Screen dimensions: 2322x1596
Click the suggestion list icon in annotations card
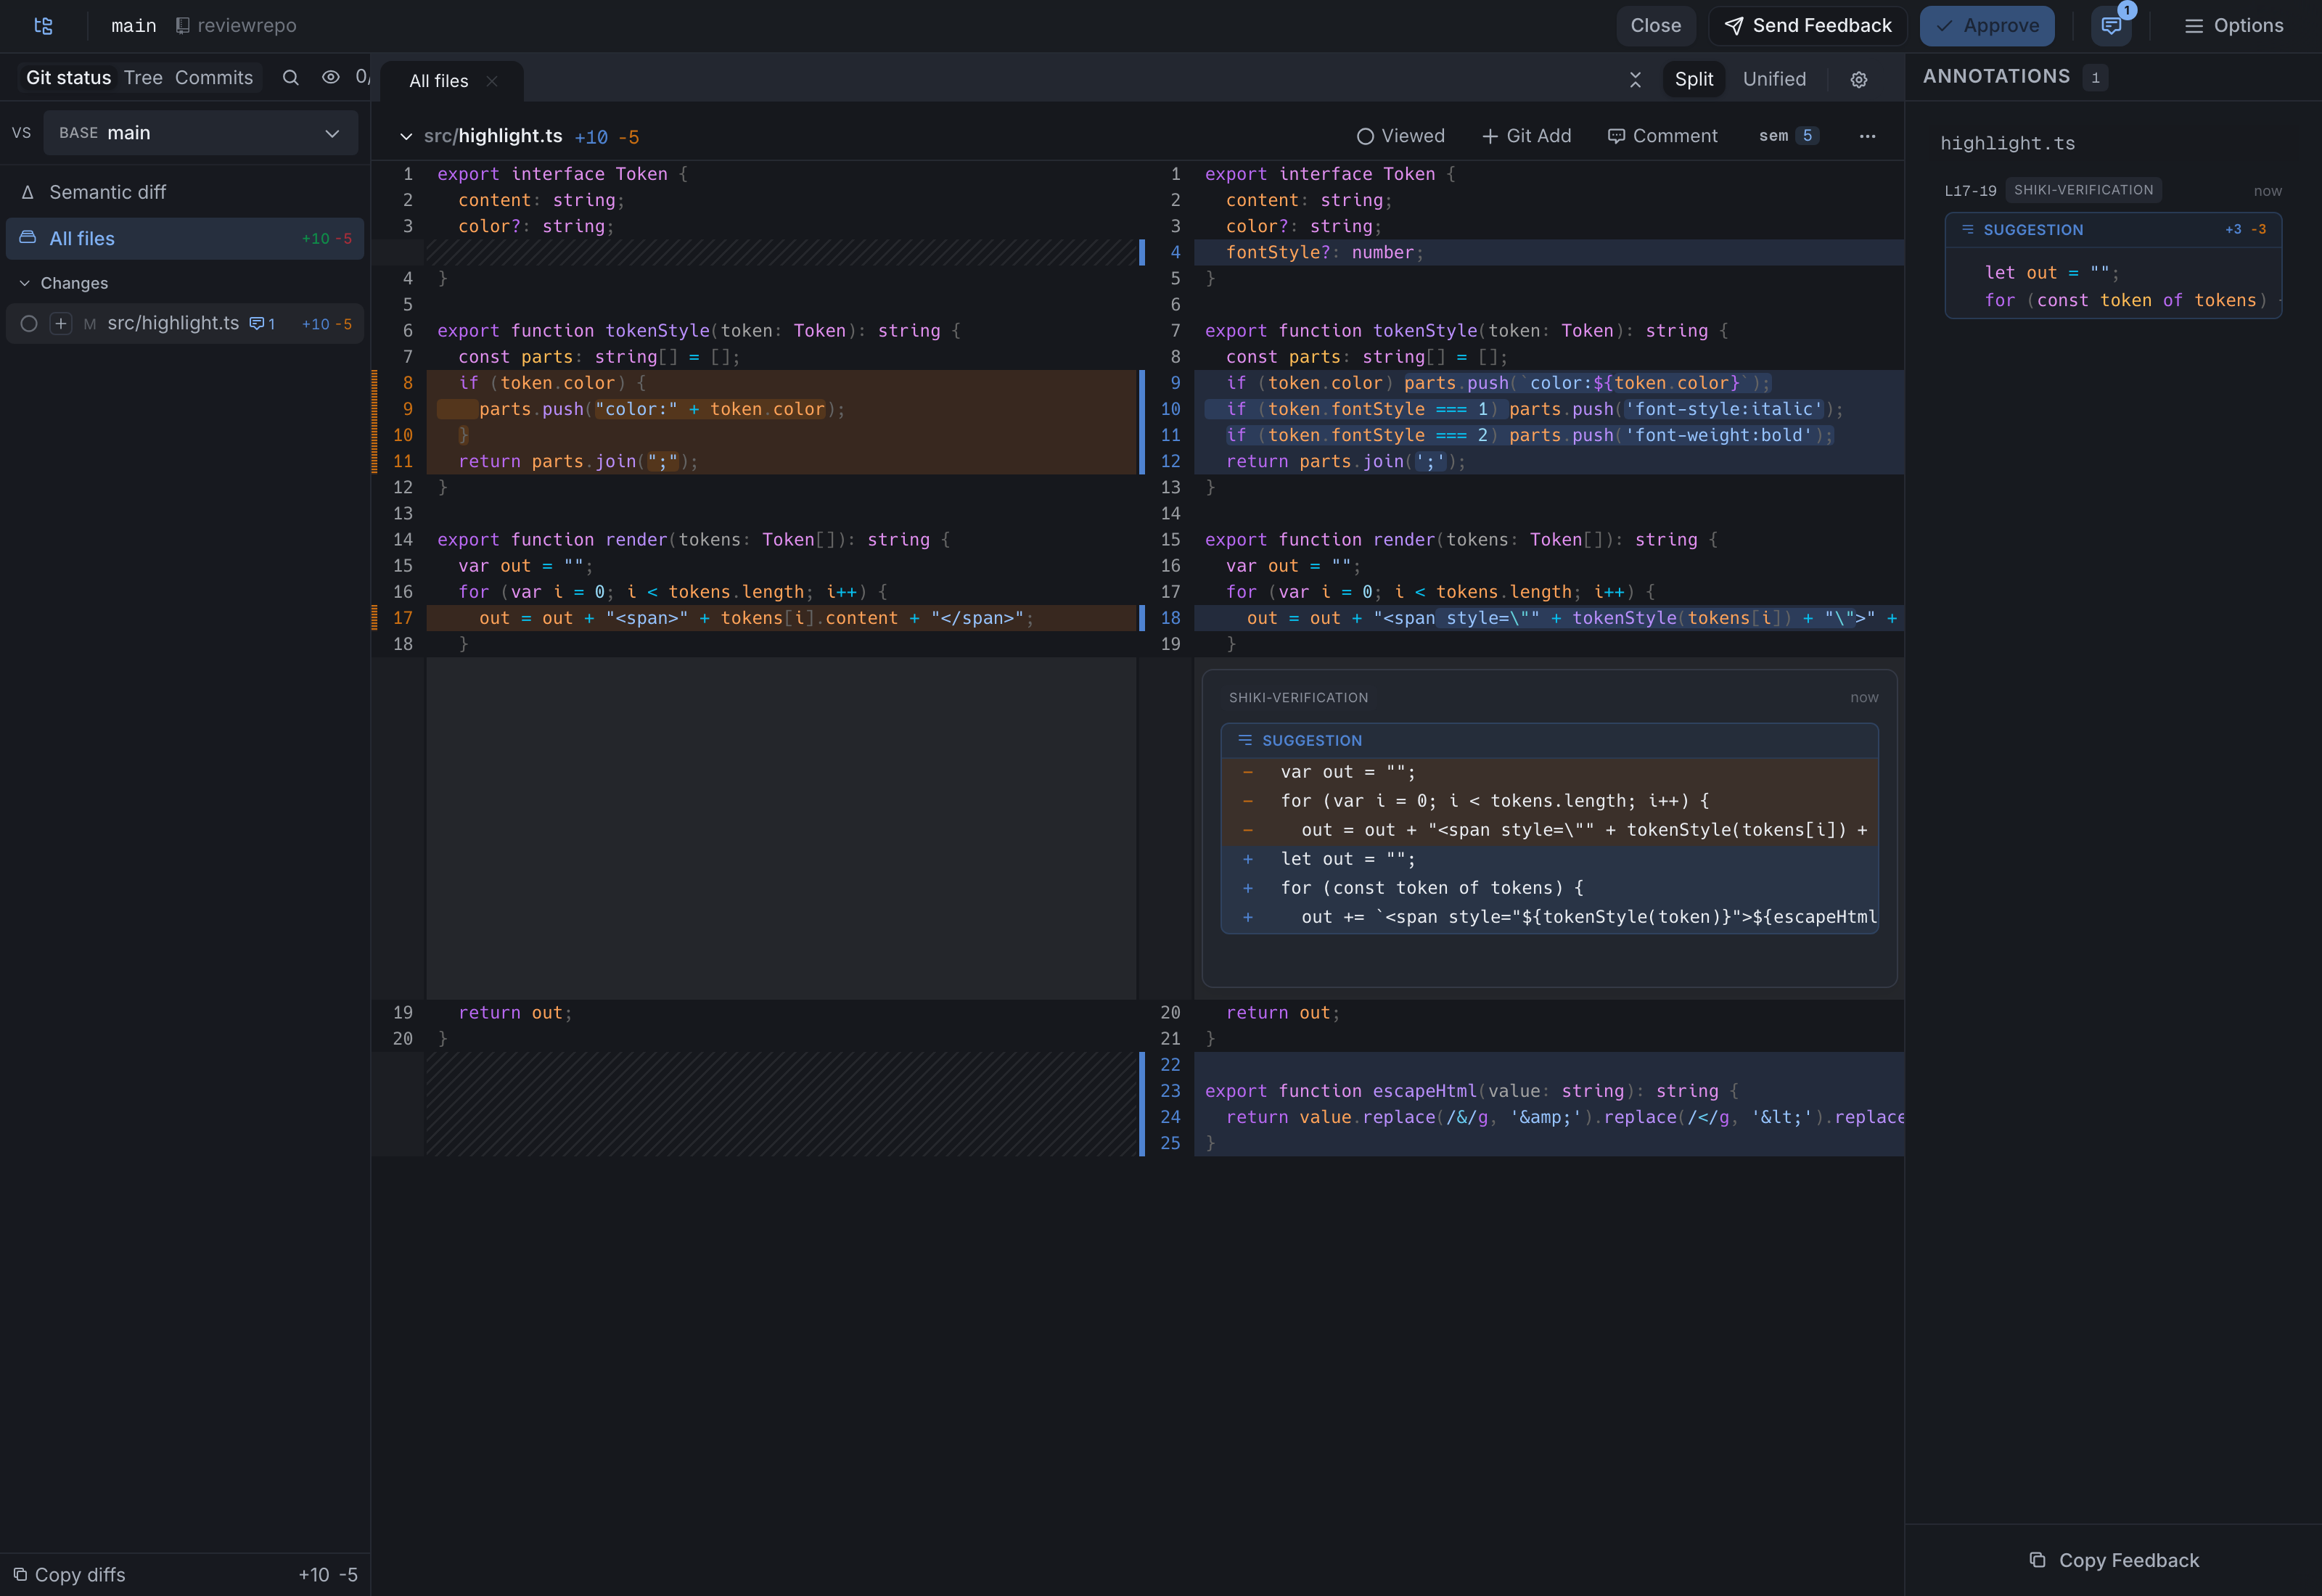1967,230
